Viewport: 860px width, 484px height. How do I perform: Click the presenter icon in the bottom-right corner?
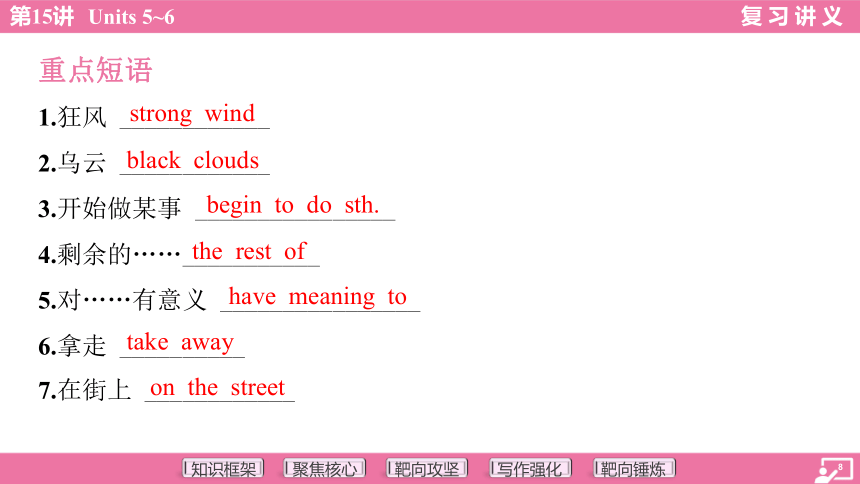(833, 470)
